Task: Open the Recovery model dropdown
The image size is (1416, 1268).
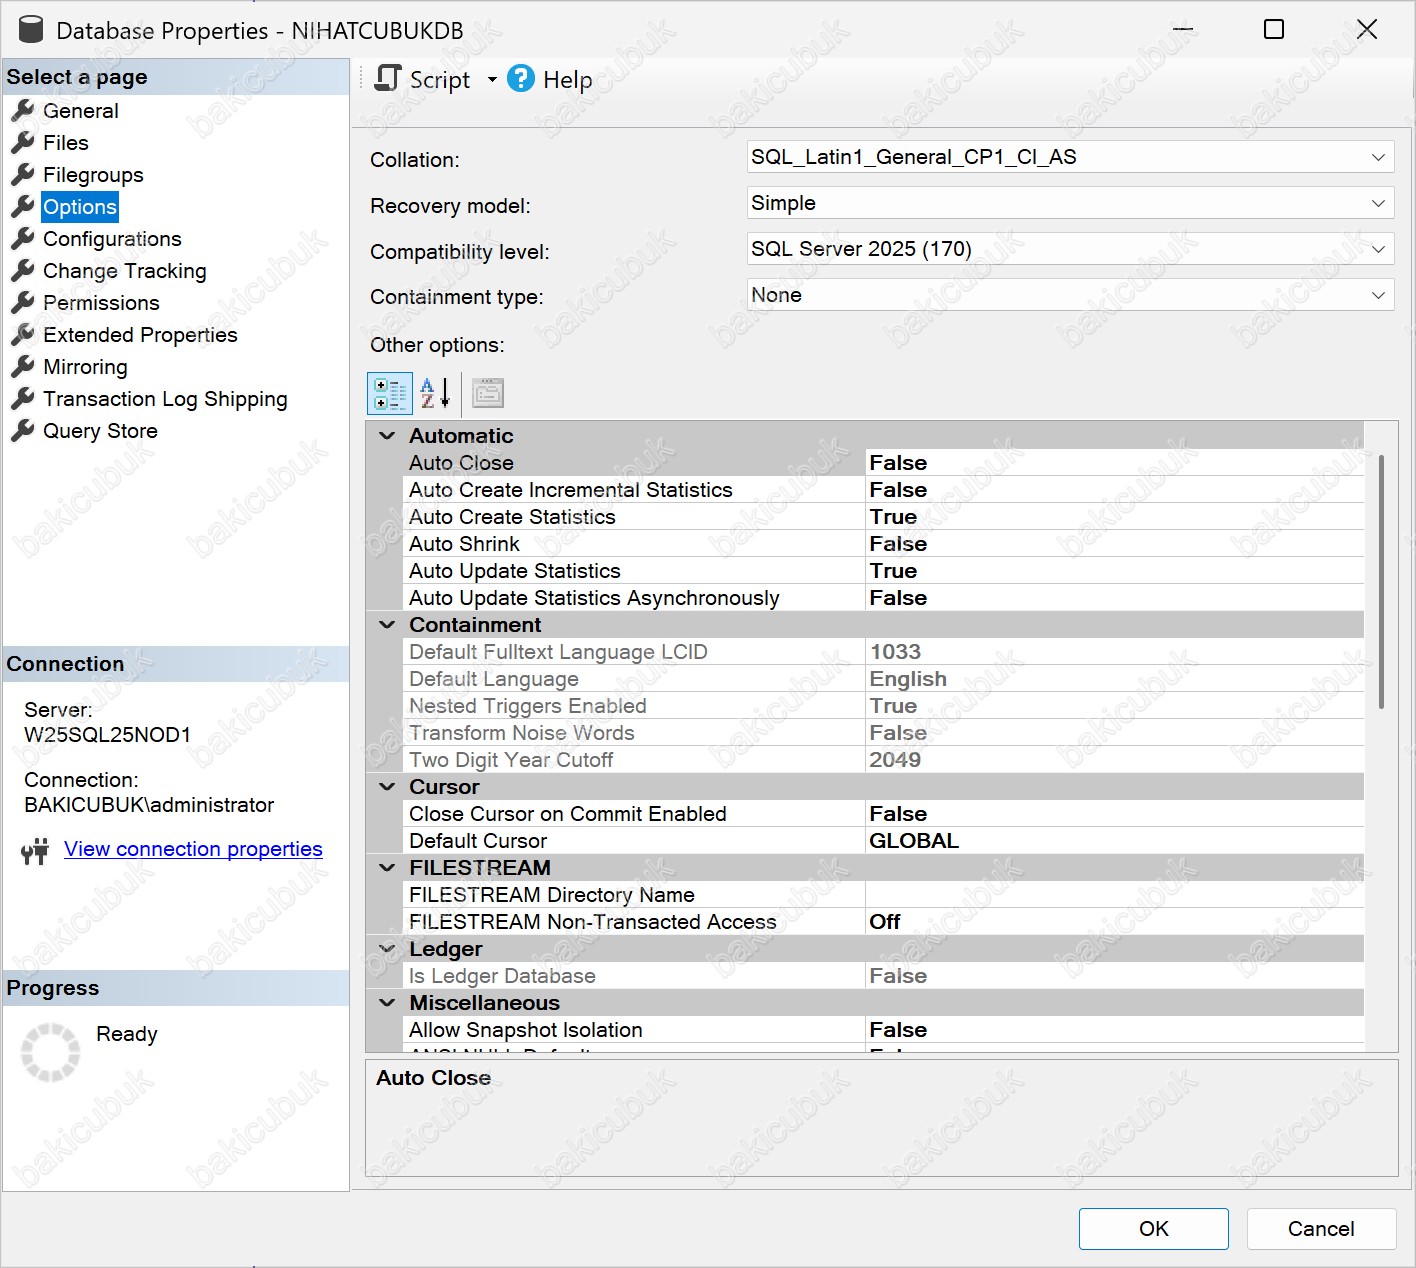Action: coord(1377,204)
